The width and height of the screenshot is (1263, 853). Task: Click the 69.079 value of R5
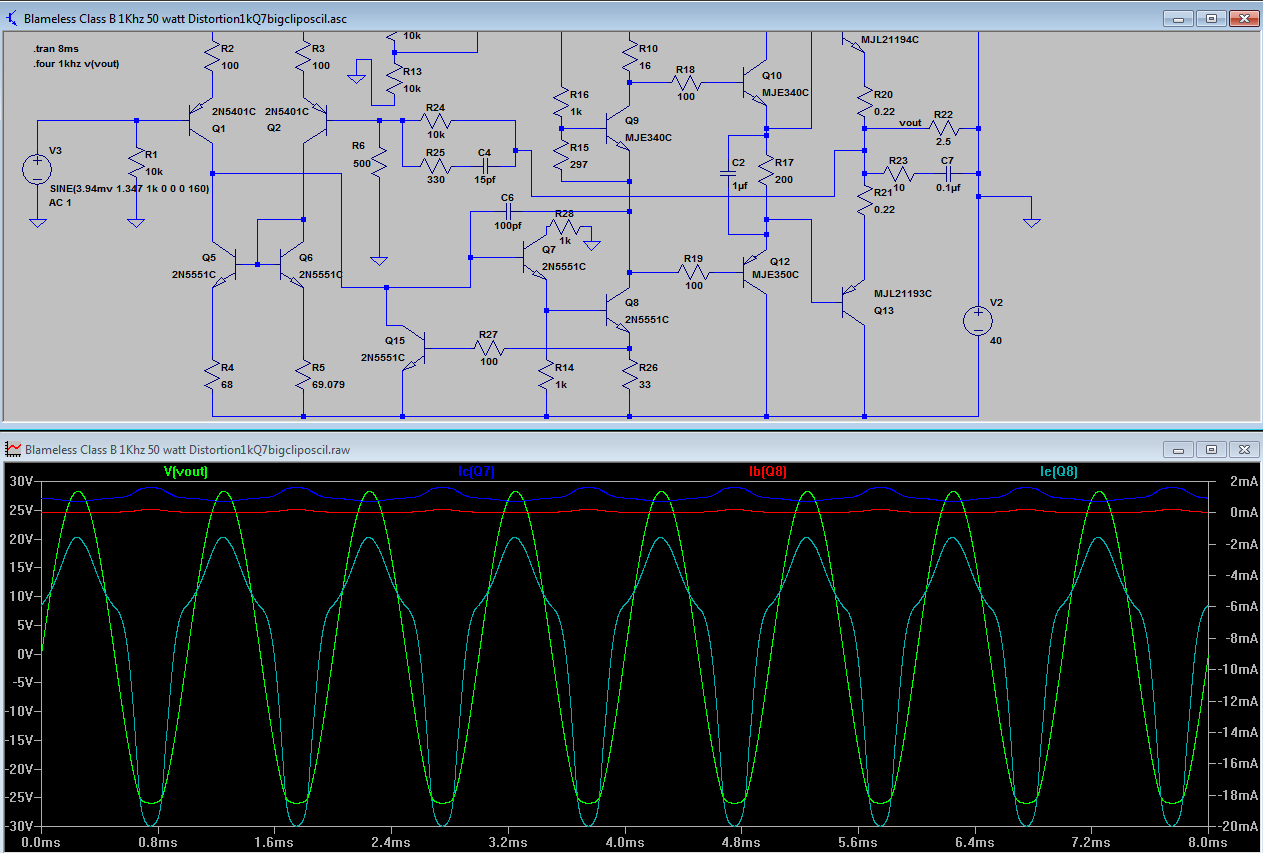pos(330,383)
